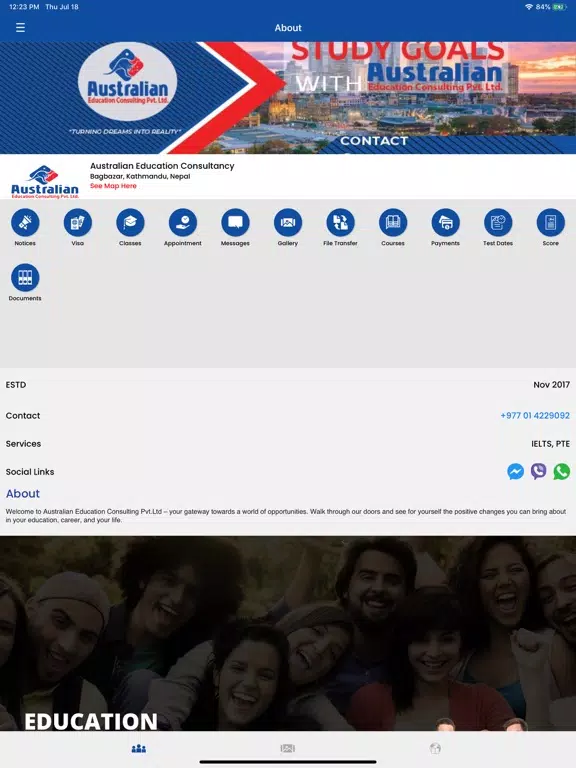Call the +977 01 4229092 number
Screen dimensions: 576x768
point(535,415)
